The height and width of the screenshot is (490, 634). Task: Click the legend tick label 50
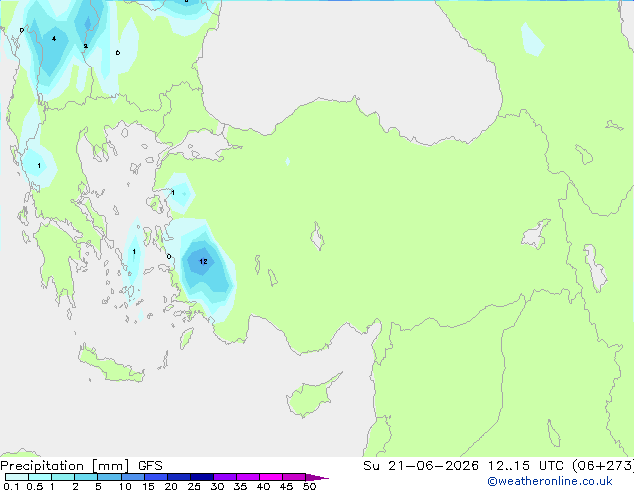tap(309, 486)
